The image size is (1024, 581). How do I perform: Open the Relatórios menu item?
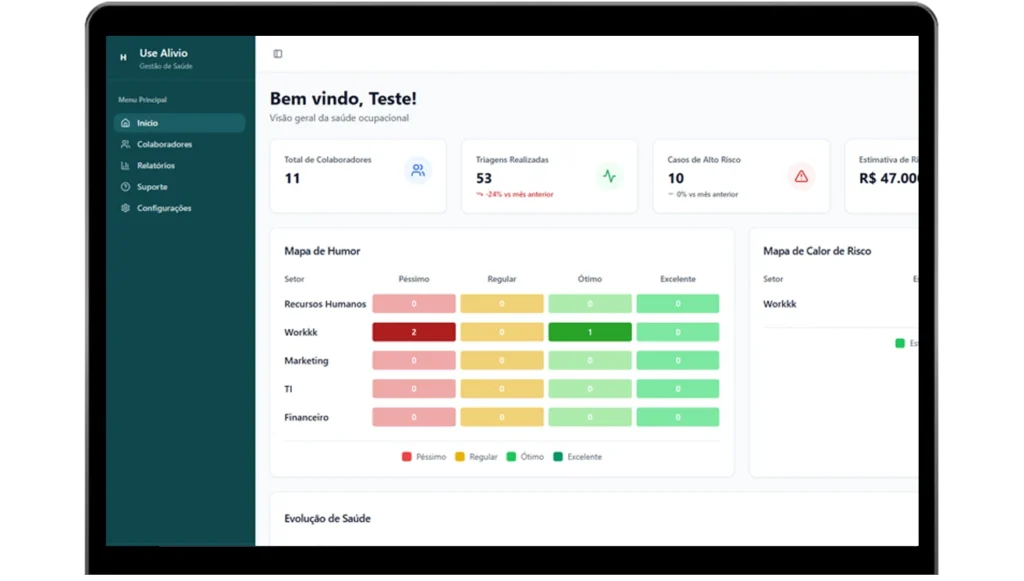pyautogui.click(x=156, y=166)
